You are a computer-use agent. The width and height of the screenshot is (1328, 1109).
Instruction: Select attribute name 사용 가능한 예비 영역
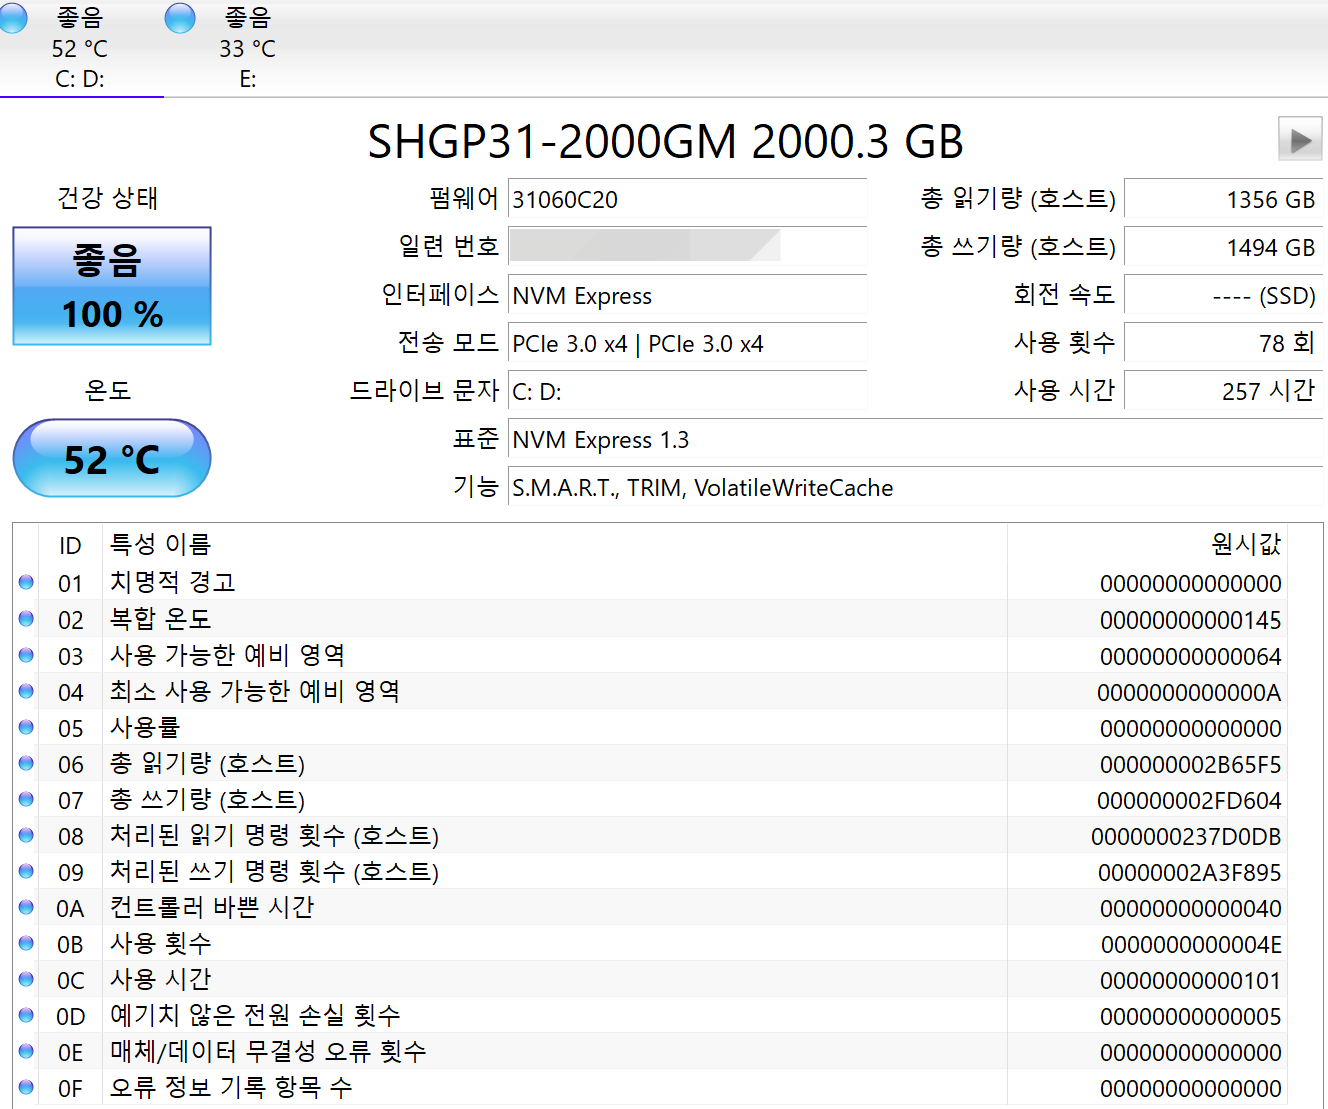coord(227,655)
